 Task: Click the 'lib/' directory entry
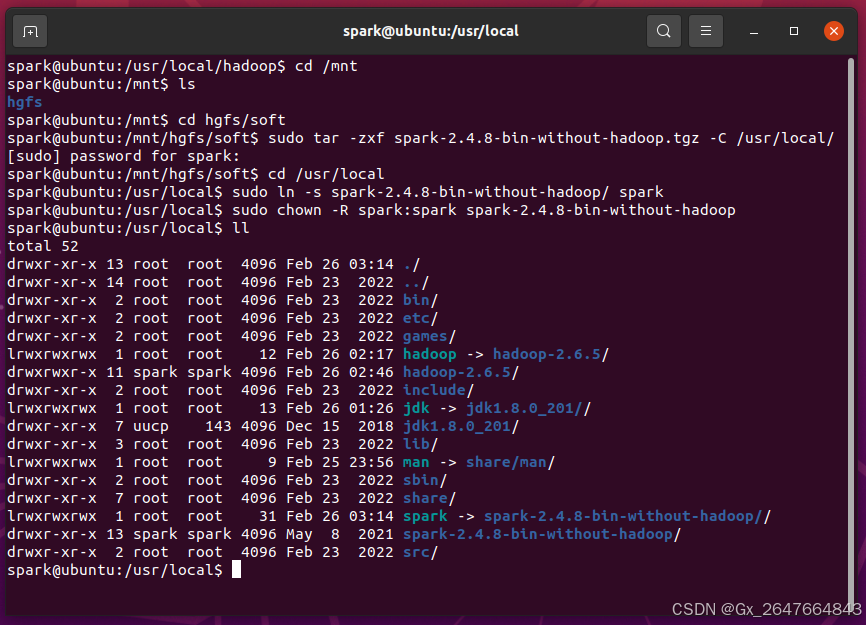420,444
